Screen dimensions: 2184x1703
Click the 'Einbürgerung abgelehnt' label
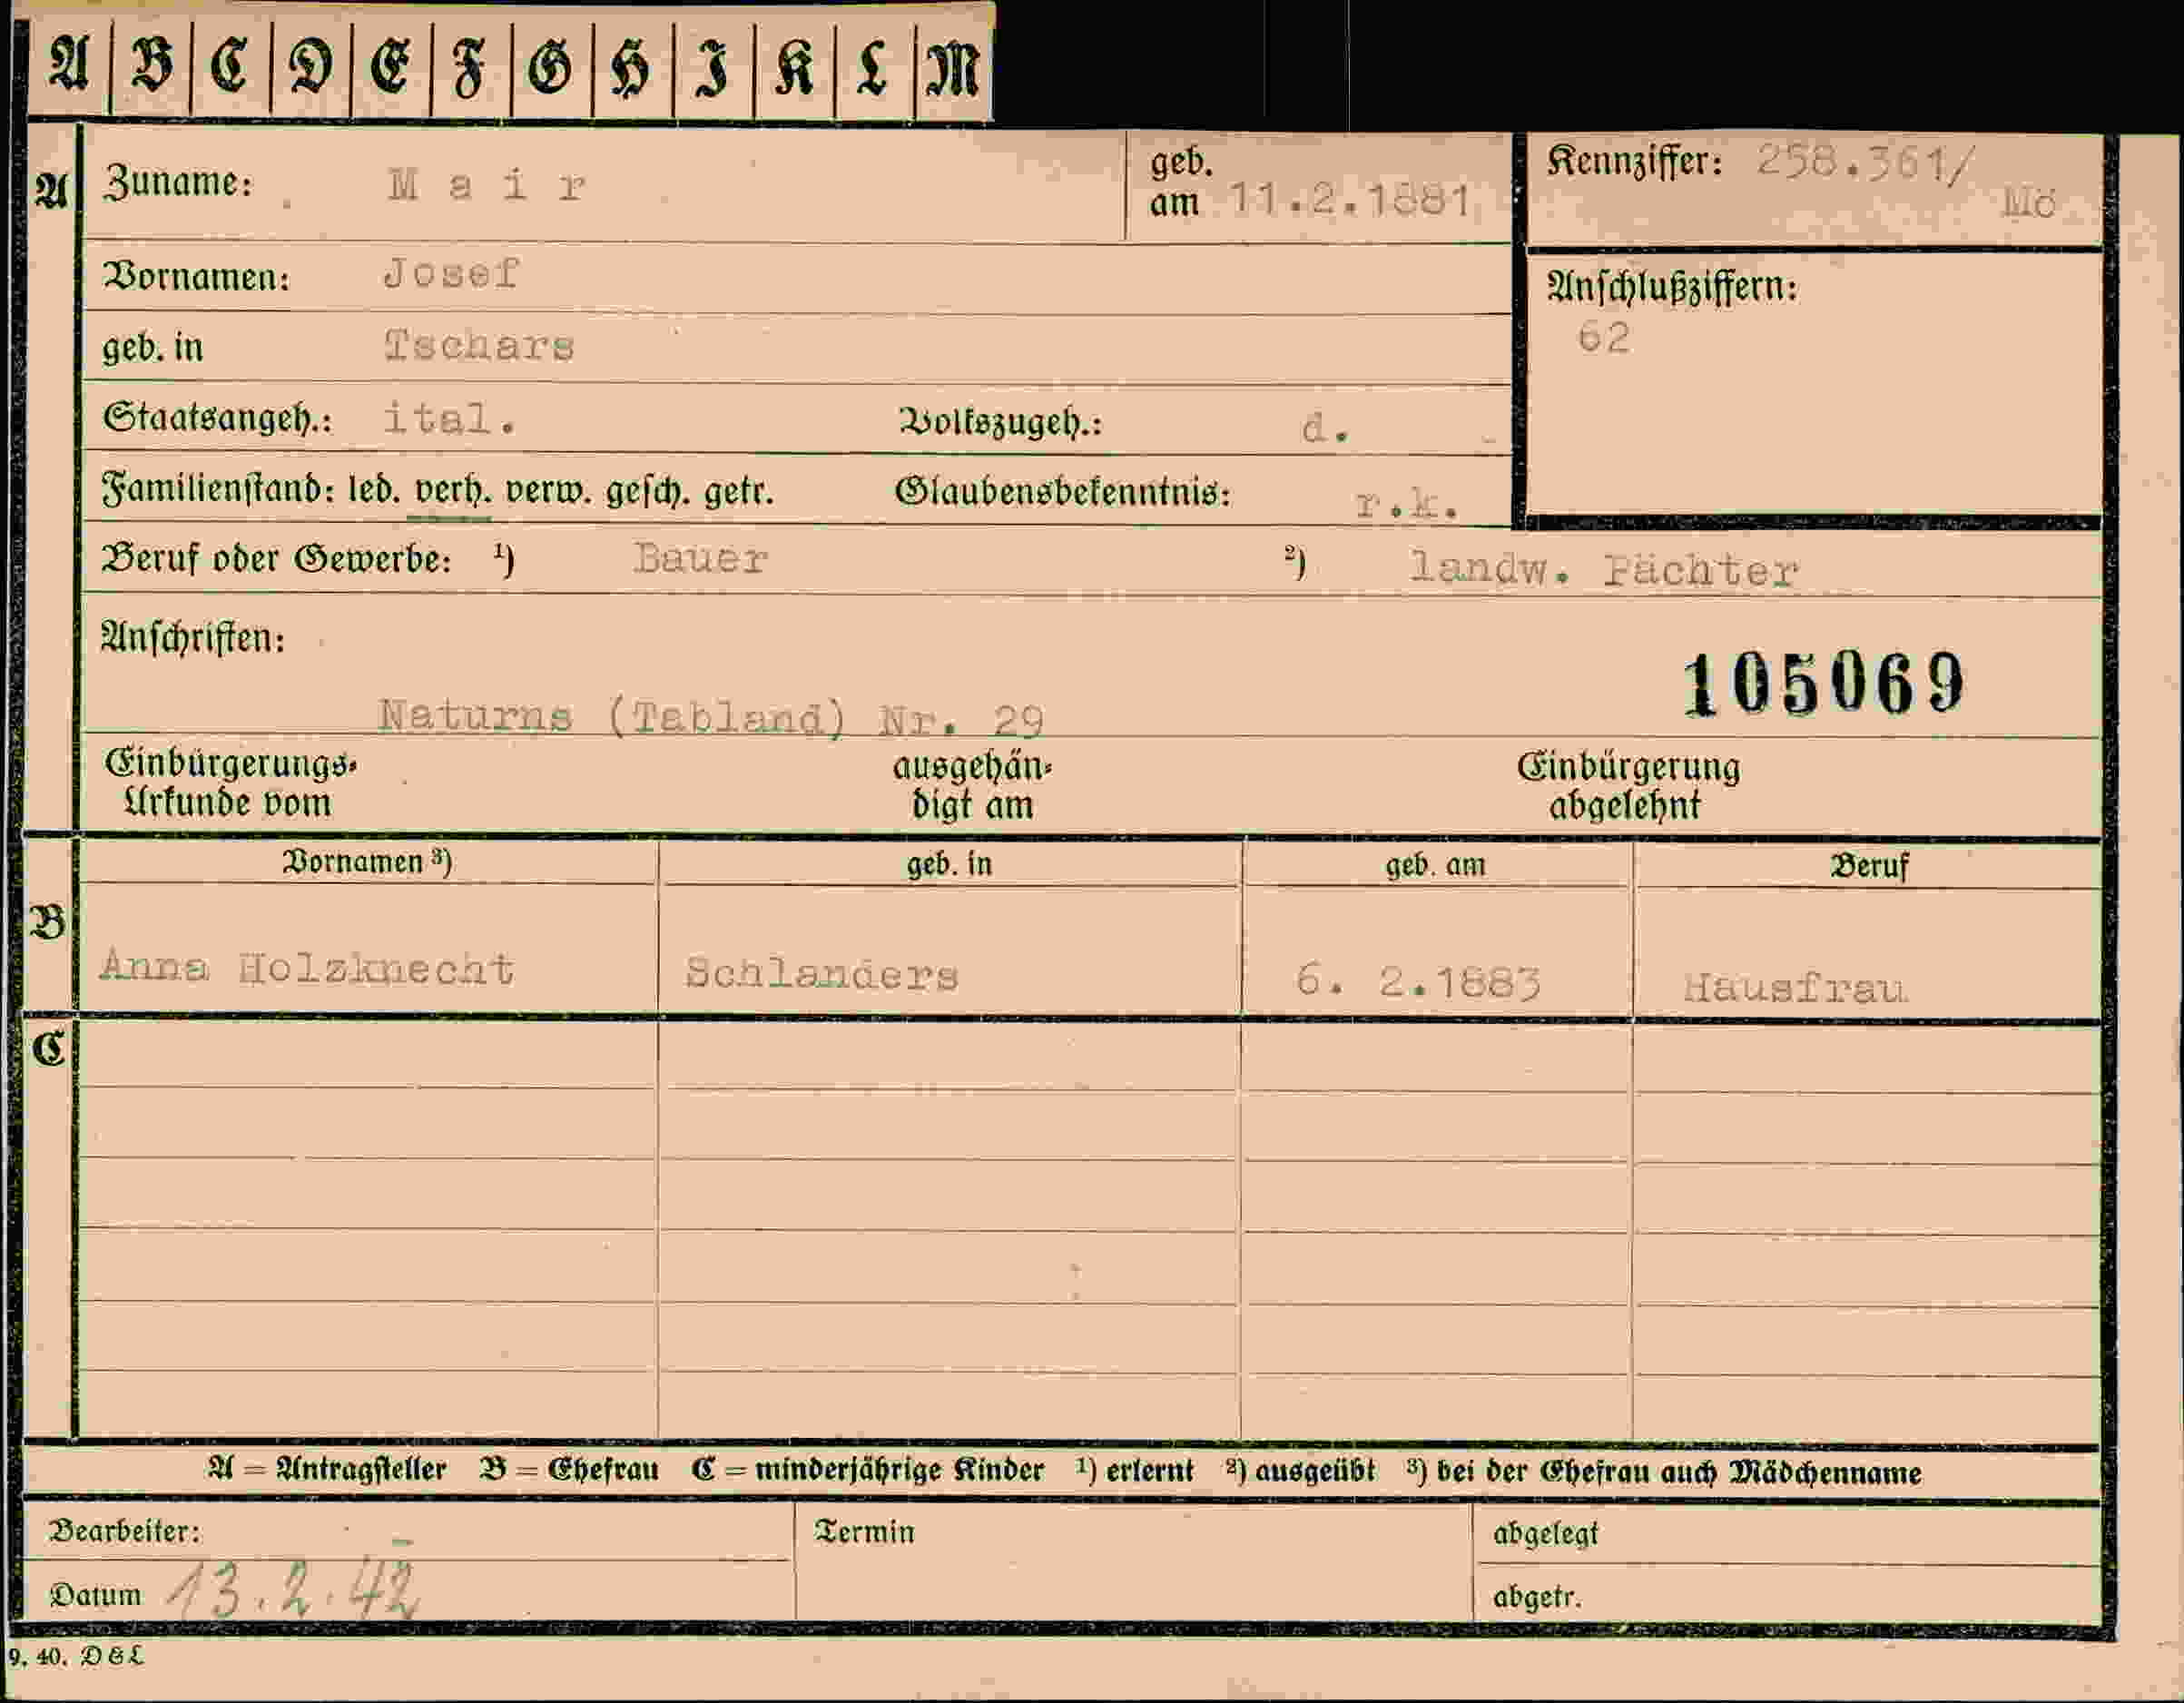tap(1629, 786)
